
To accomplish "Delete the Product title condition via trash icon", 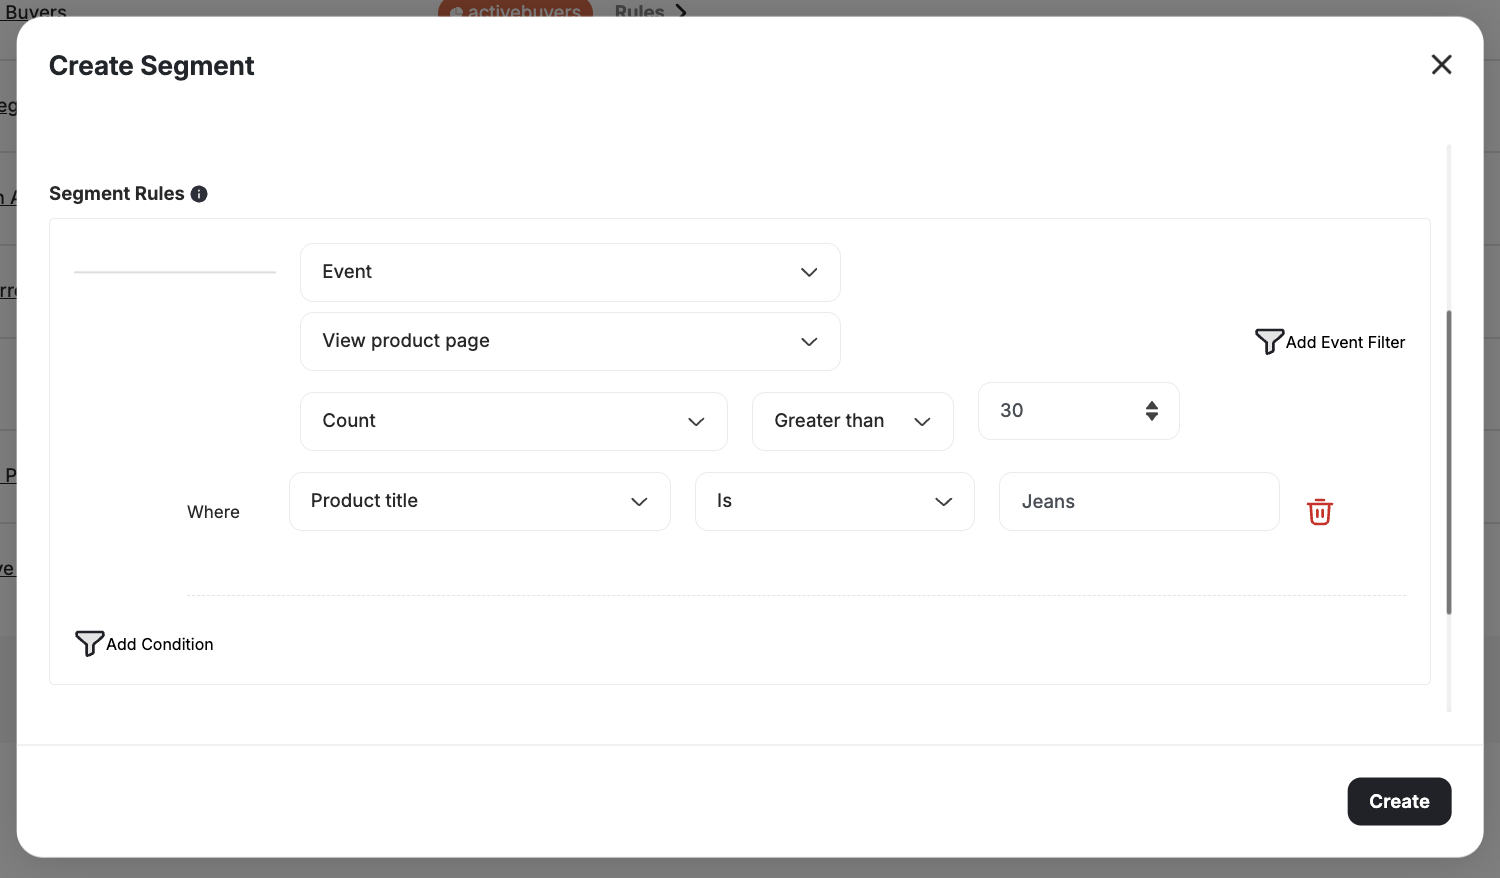I will click(x=1320, y=511).
